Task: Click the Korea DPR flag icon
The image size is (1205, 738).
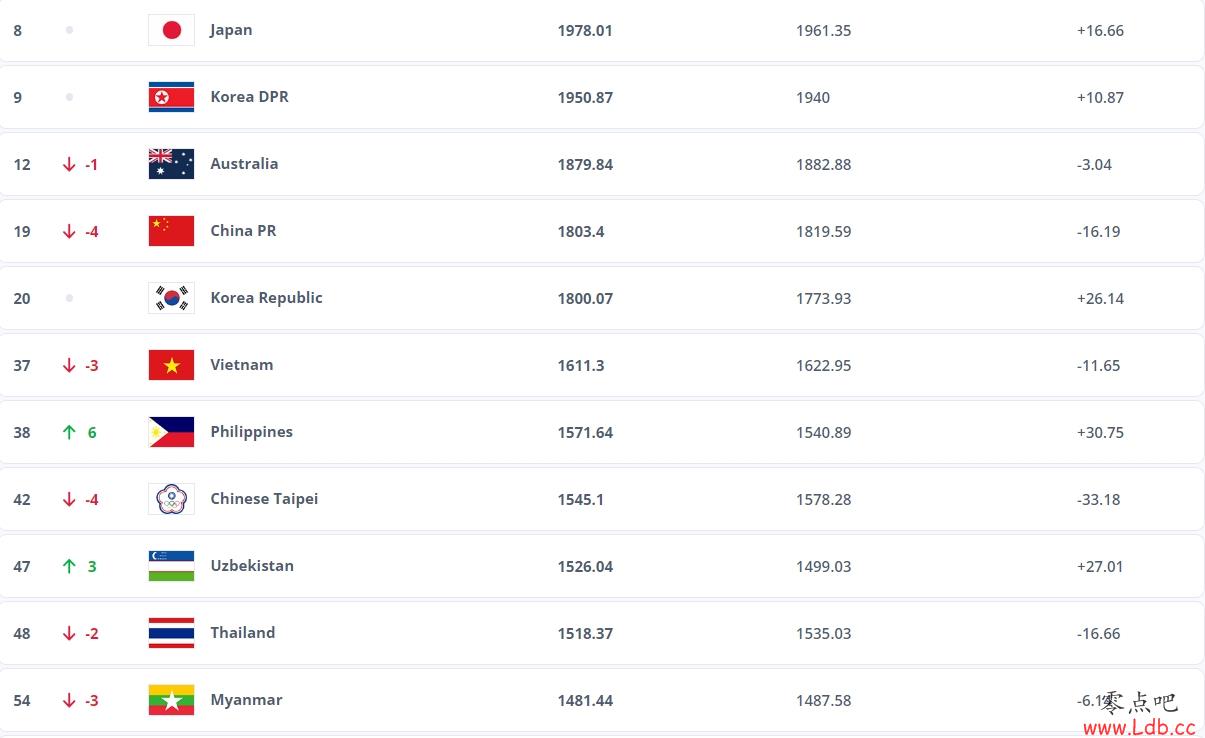Action: 171,97
